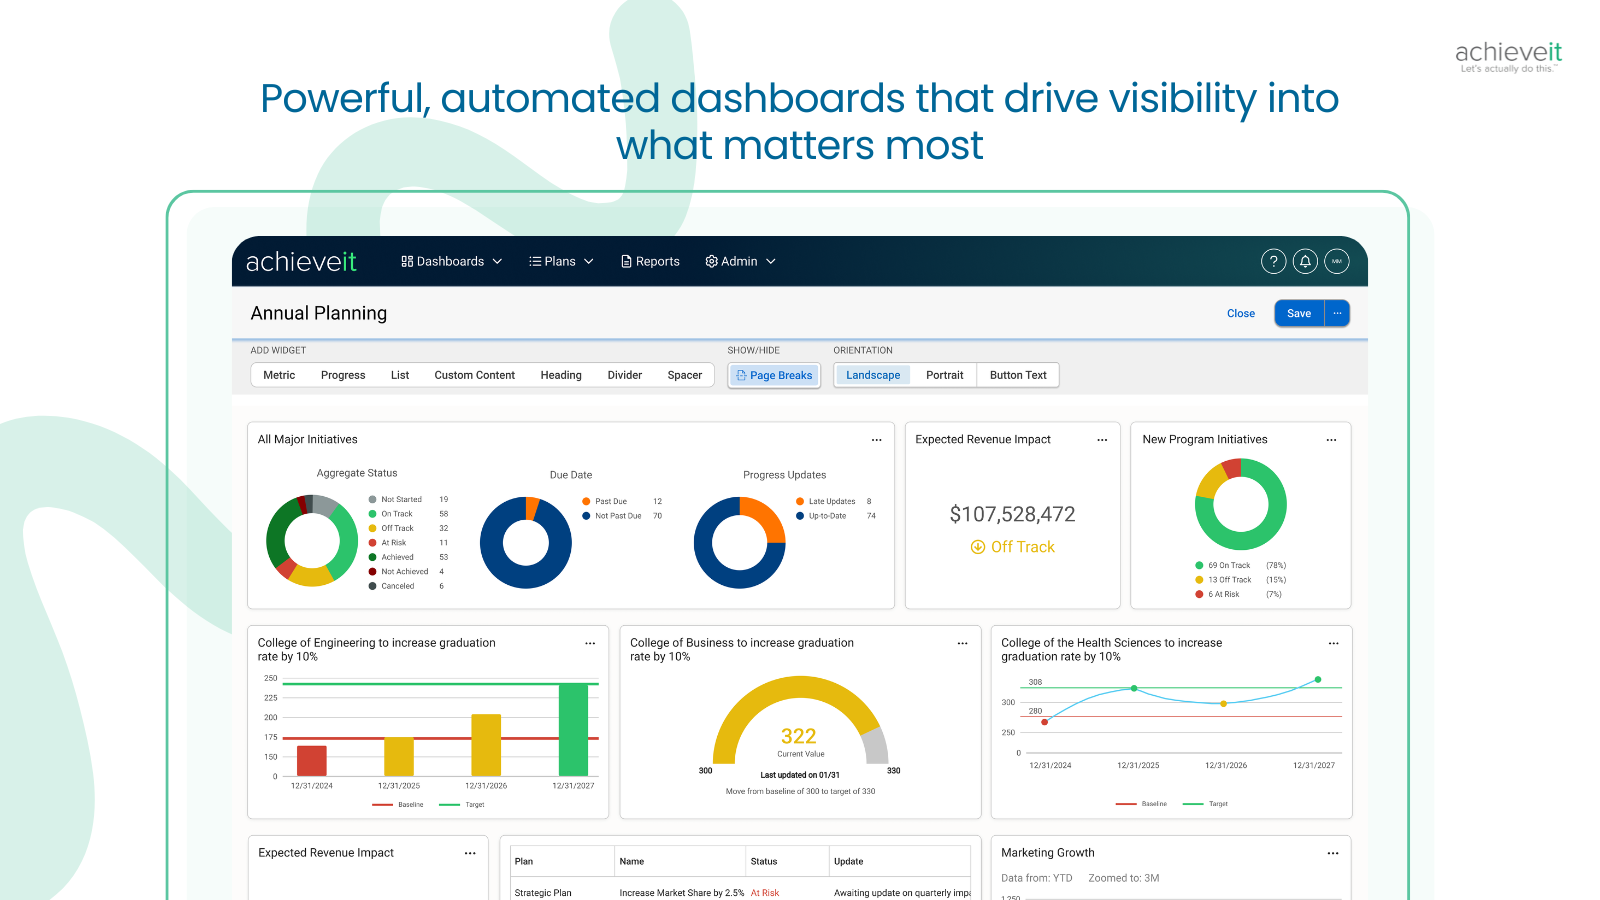Expand the Admin dropdown
1600x900 pixels.
(740, 261)
